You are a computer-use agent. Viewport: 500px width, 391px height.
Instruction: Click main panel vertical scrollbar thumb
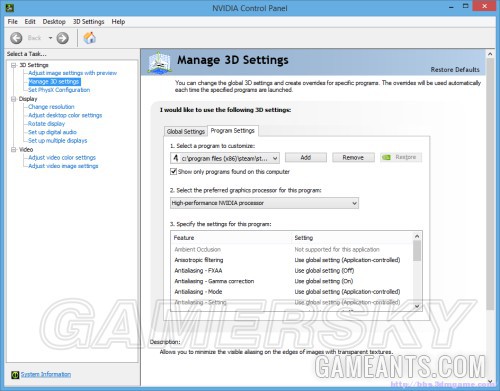[x=490, y=184]
